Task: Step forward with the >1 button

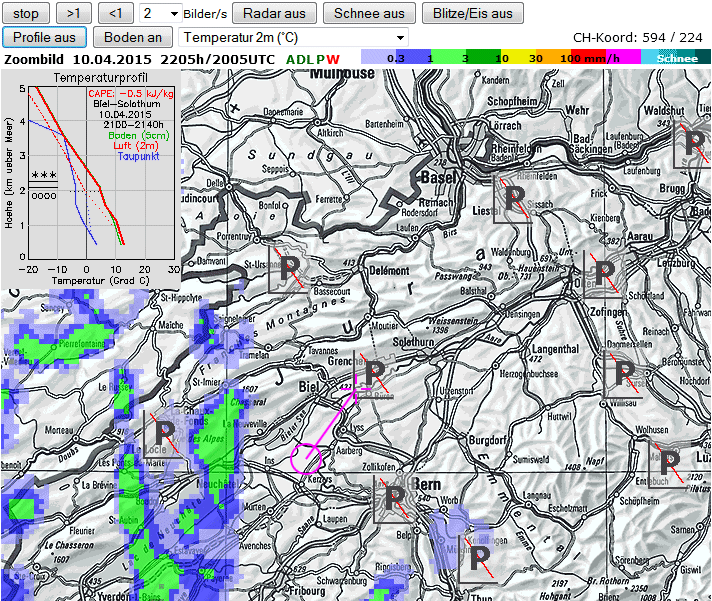Action: [73, 13]
